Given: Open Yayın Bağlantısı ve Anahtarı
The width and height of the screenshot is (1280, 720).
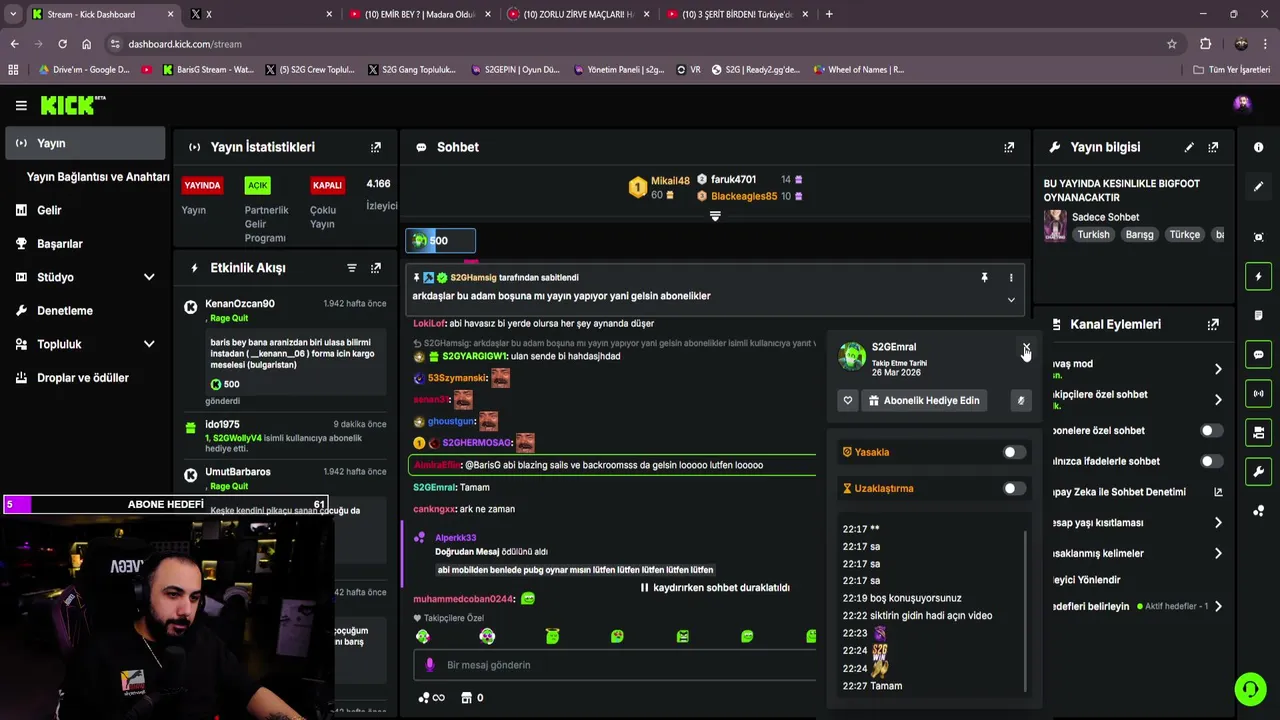Looking at the screenshot, I should click(x=98, y=177).
